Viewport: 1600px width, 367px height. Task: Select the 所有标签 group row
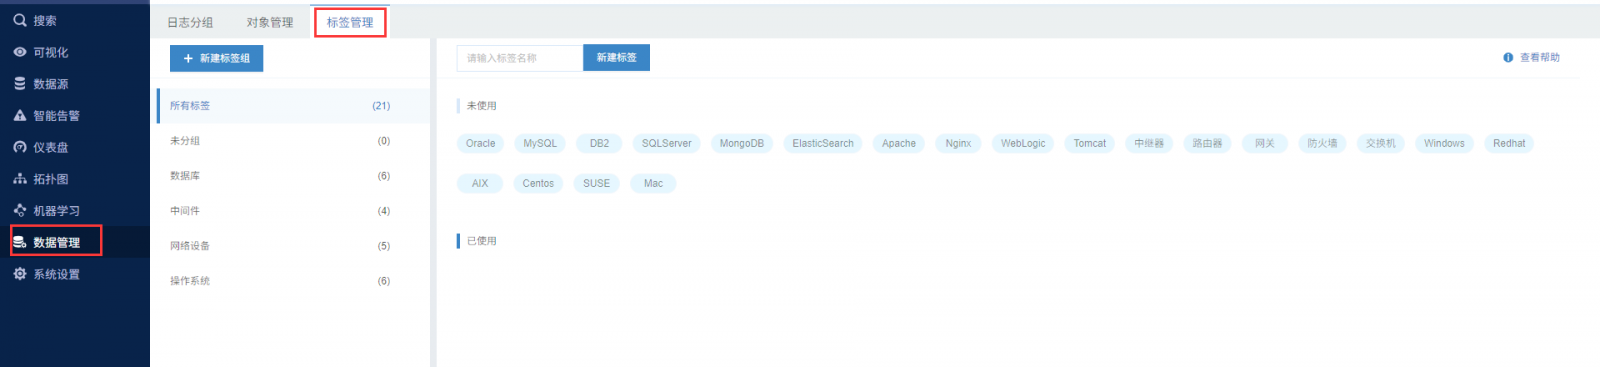[x=294, y=106]
